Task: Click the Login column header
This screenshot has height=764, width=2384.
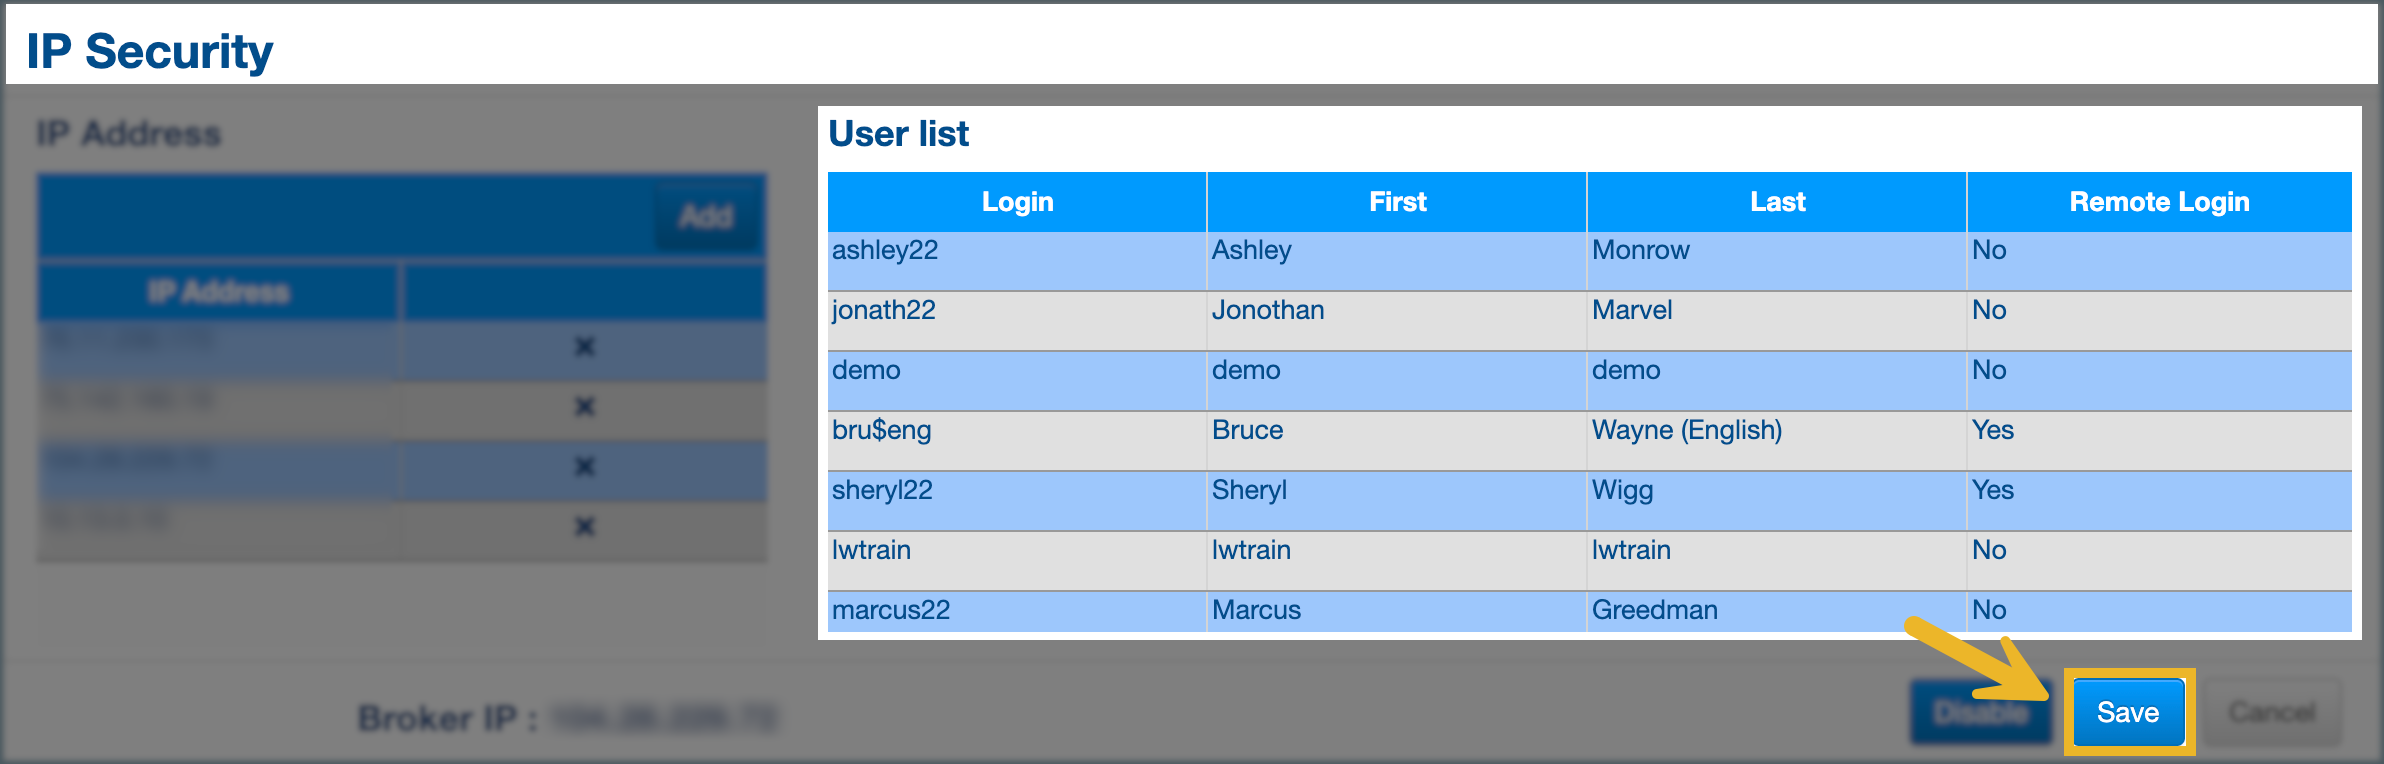Action: 1017,202
